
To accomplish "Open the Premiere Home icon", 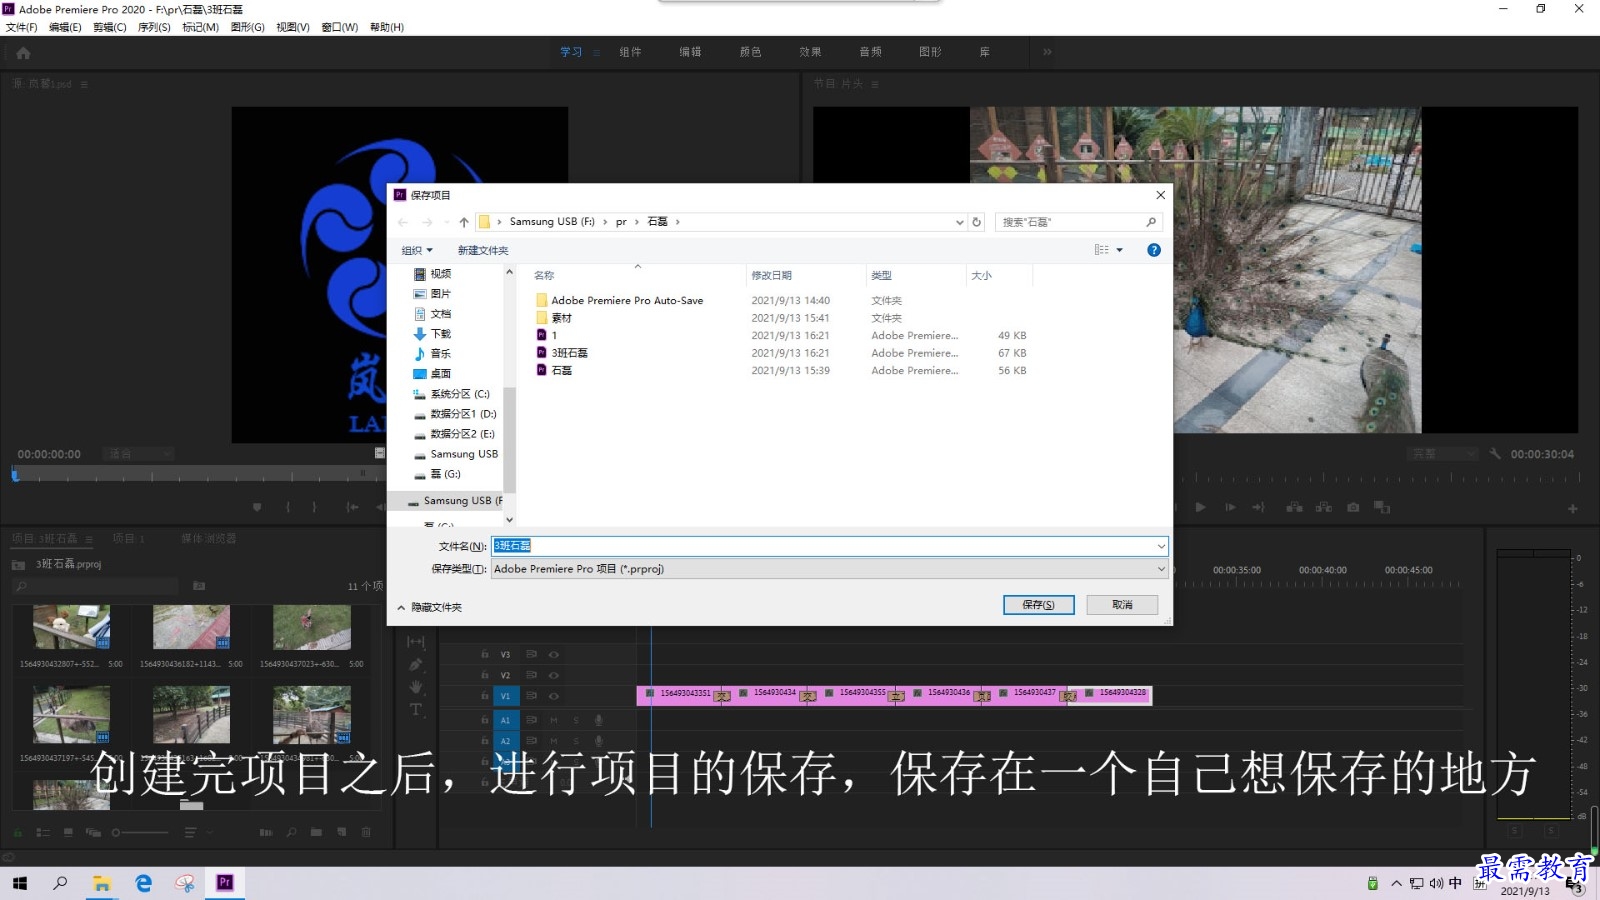I will (x=23, y=53).
